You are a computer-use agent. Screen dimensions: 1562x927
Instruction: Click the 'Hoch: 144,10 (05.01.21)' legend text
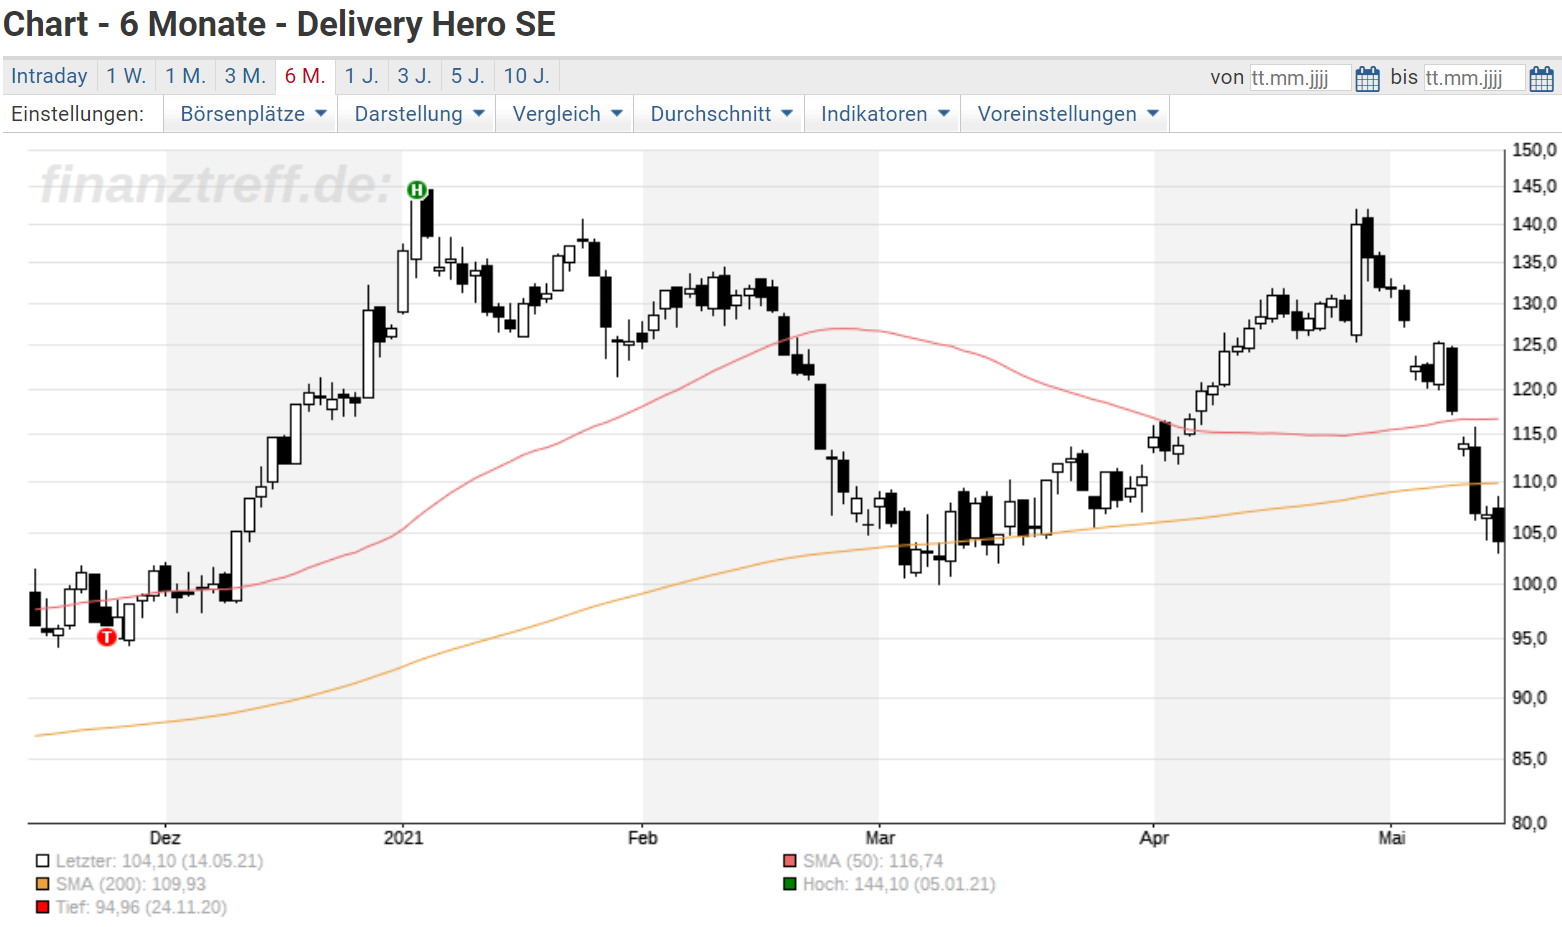[x=899, y=884]
